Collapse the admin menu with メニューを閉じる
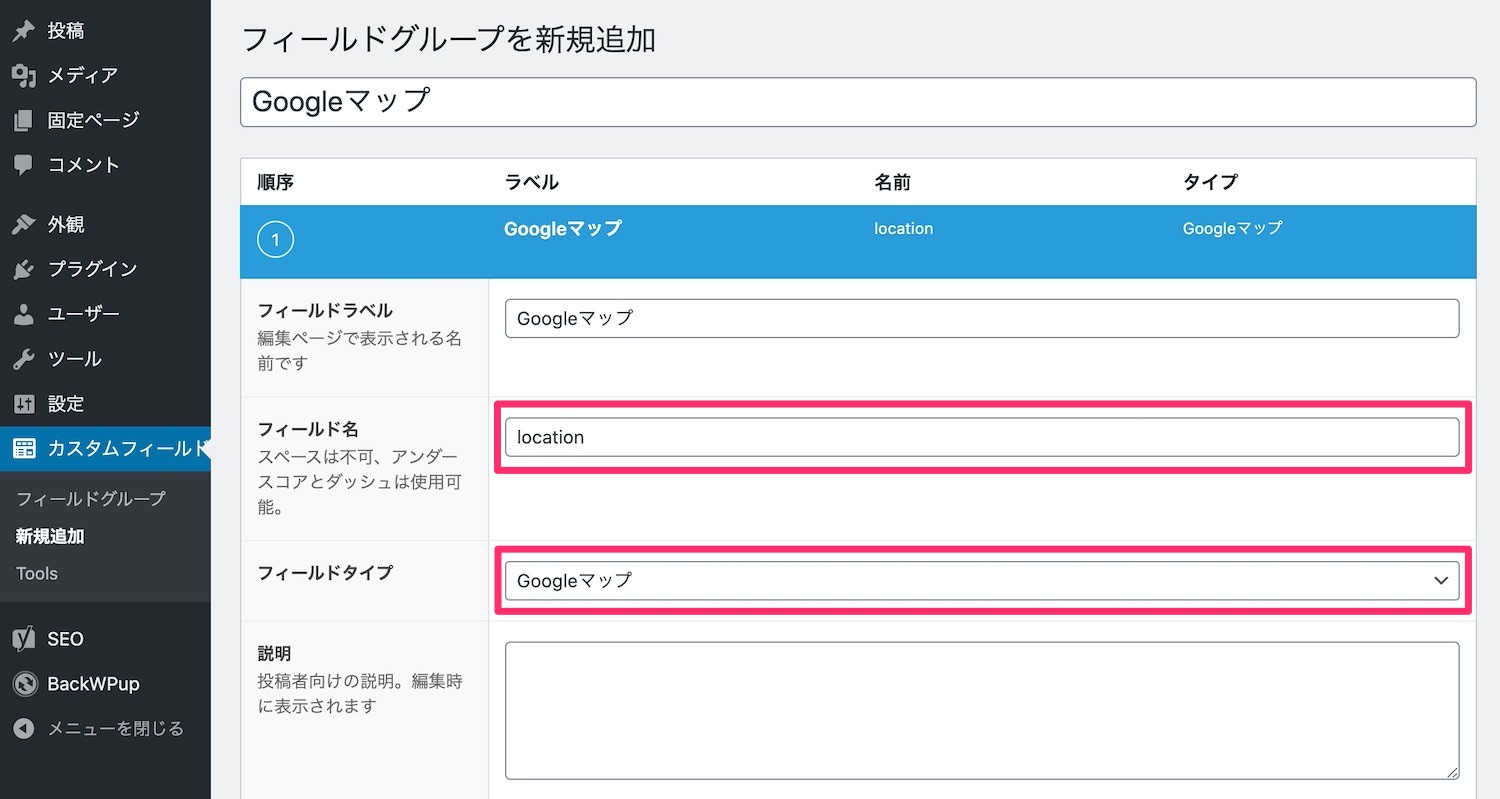This screenshot has height=799, width=1500. pyautogui.click(x=100, y=728)
